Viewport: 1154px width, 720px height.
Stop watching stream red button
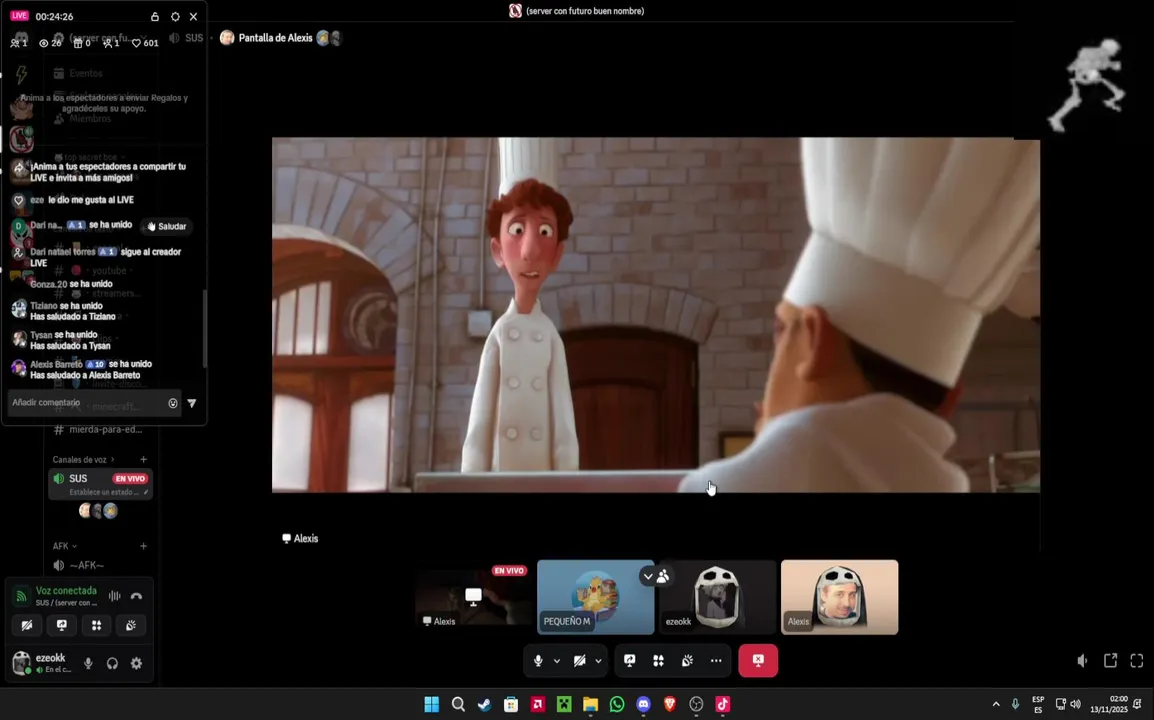point(758,660)
